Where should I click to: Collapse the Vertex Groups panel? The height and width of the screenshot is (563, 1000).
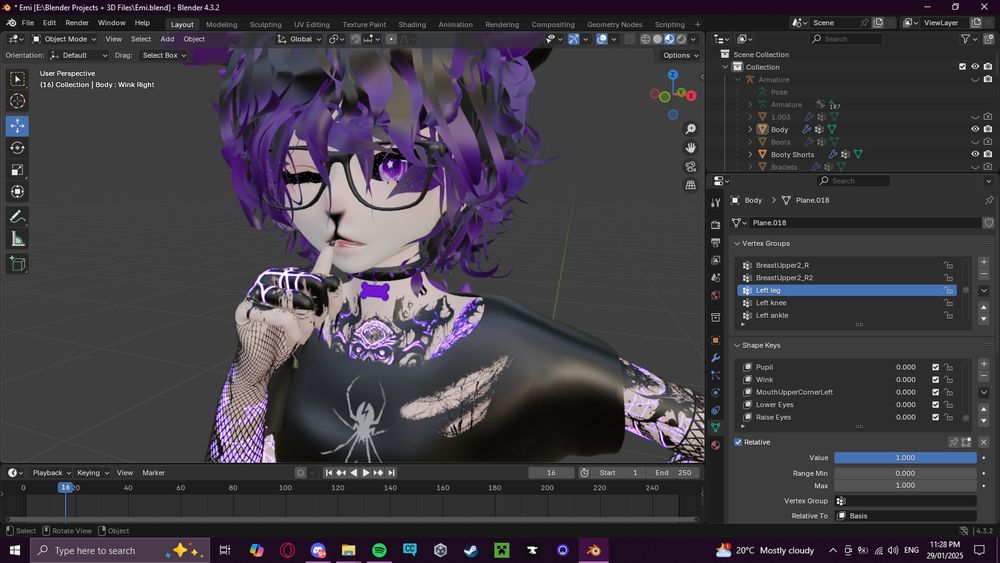pyautogui.click(x=737, y=244)
